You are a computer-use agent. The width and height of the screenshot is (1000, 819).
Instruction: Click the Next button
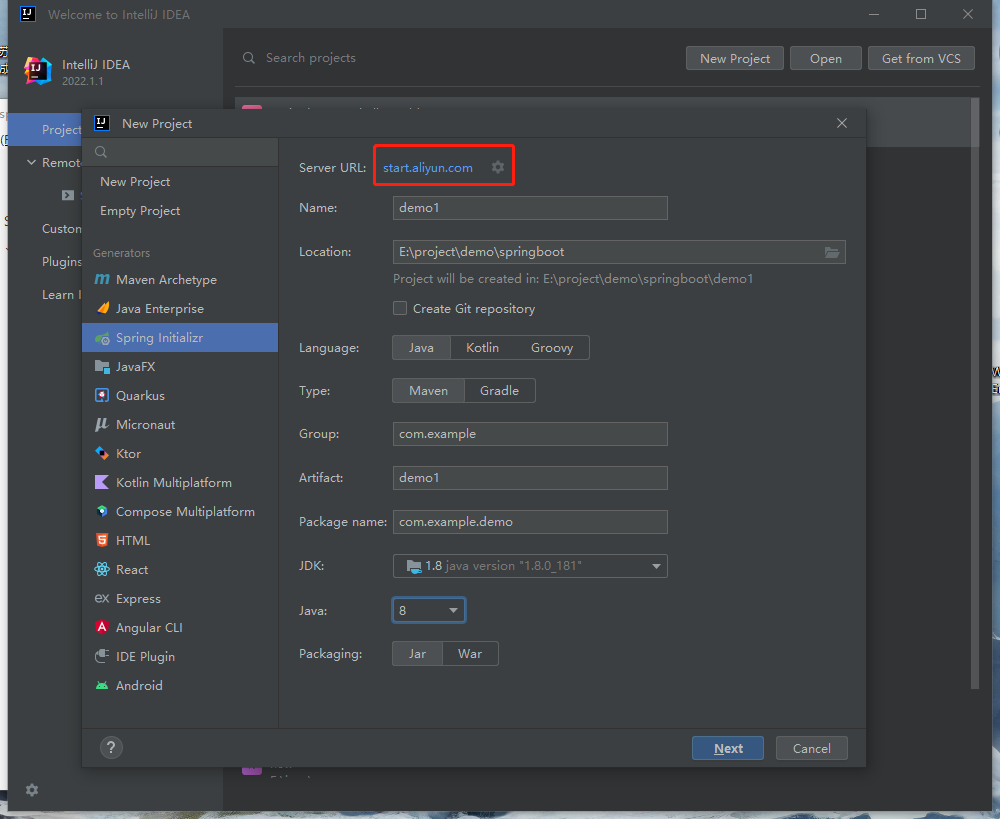pos(728,748)
